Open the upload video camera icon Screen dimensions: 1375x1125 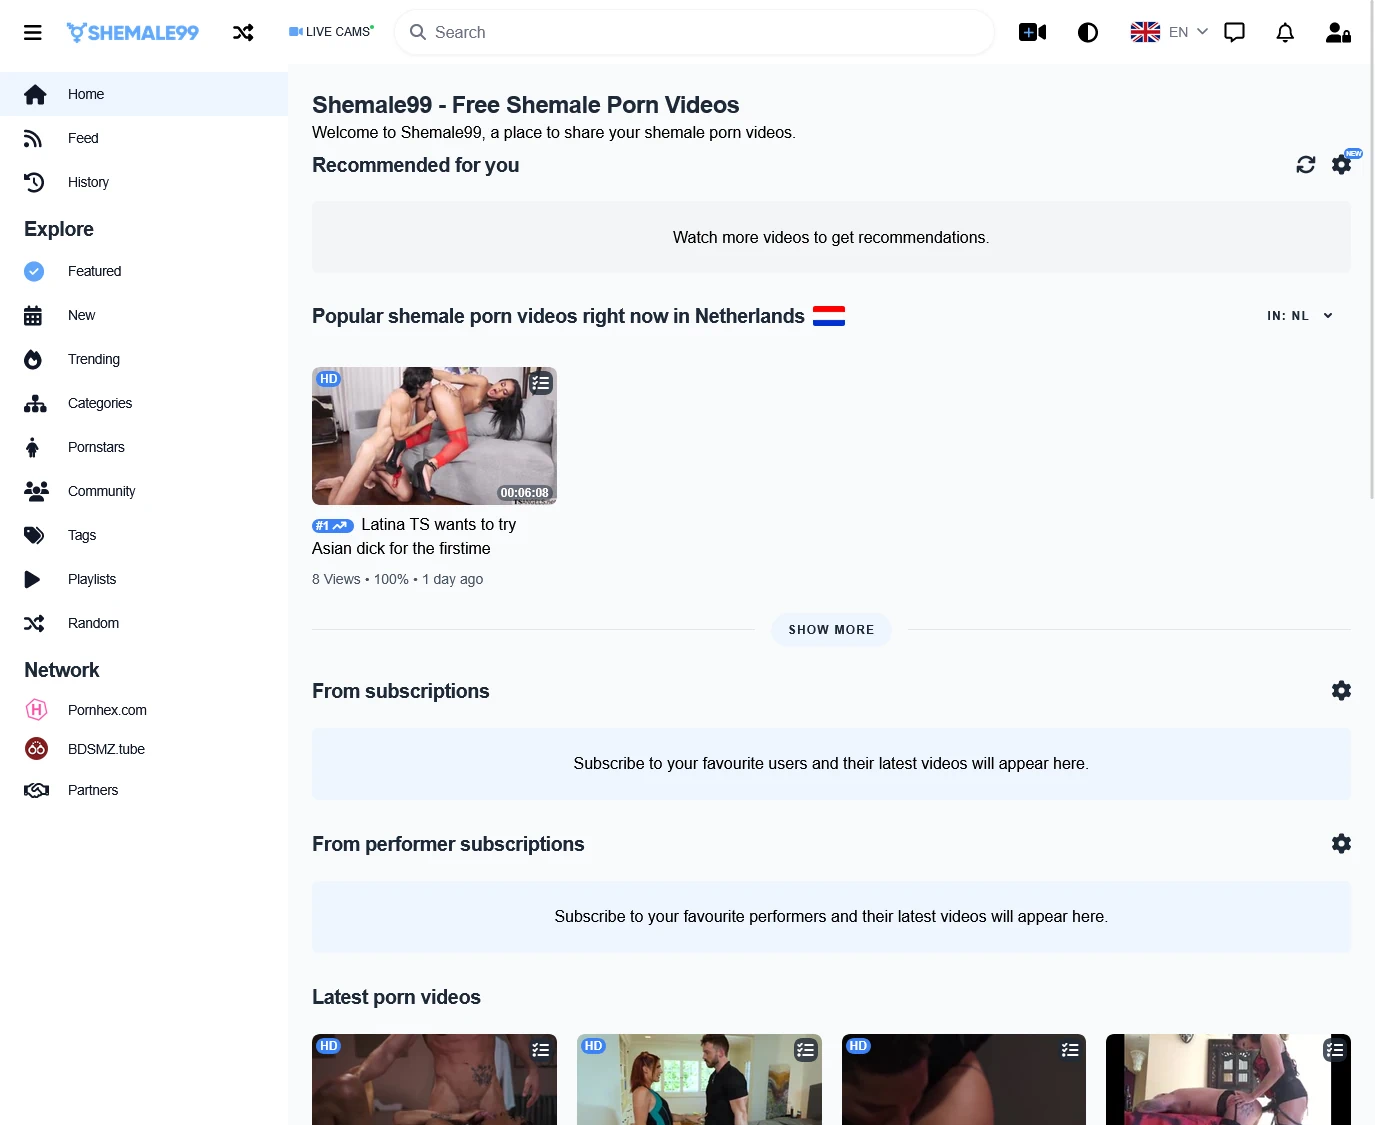1032,33
